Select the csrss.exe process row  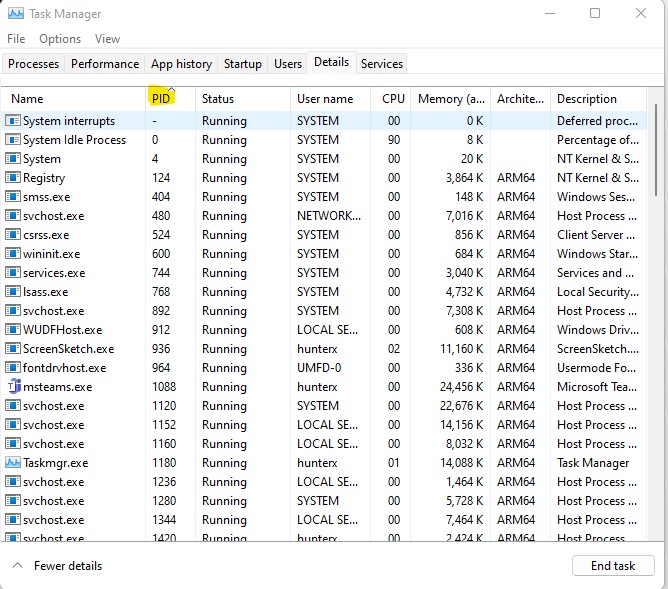(46, 235)
